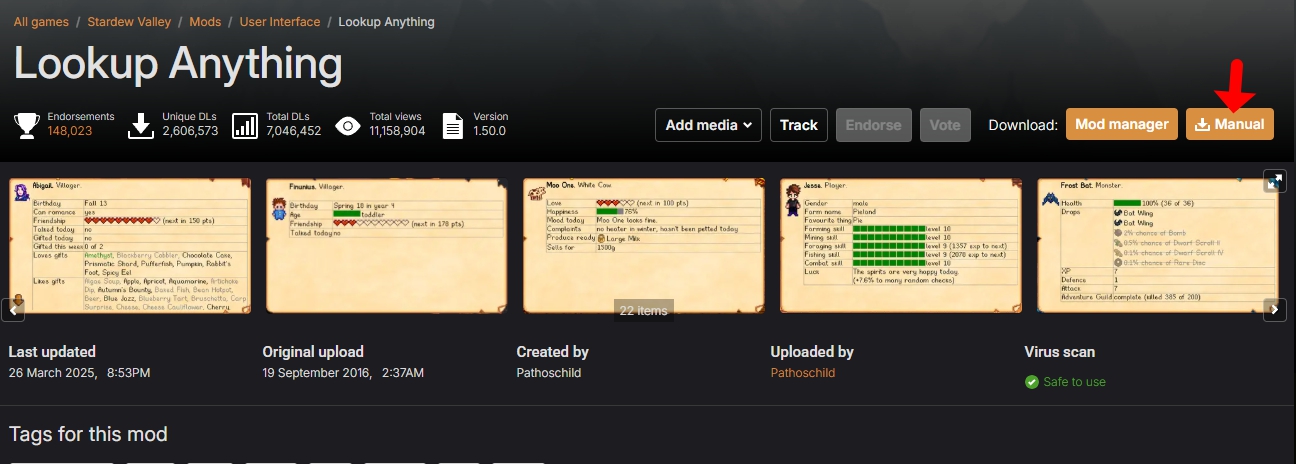Show previous gallery image

[13, 310]
